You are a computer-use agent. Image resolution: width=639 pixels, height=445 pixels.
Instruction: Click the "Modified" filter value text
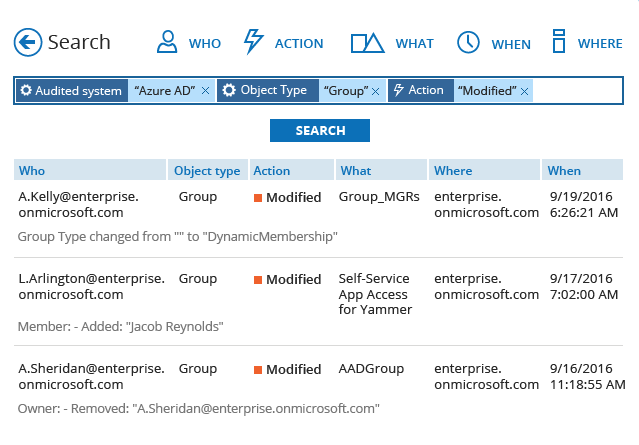click(x=487, y=90)
